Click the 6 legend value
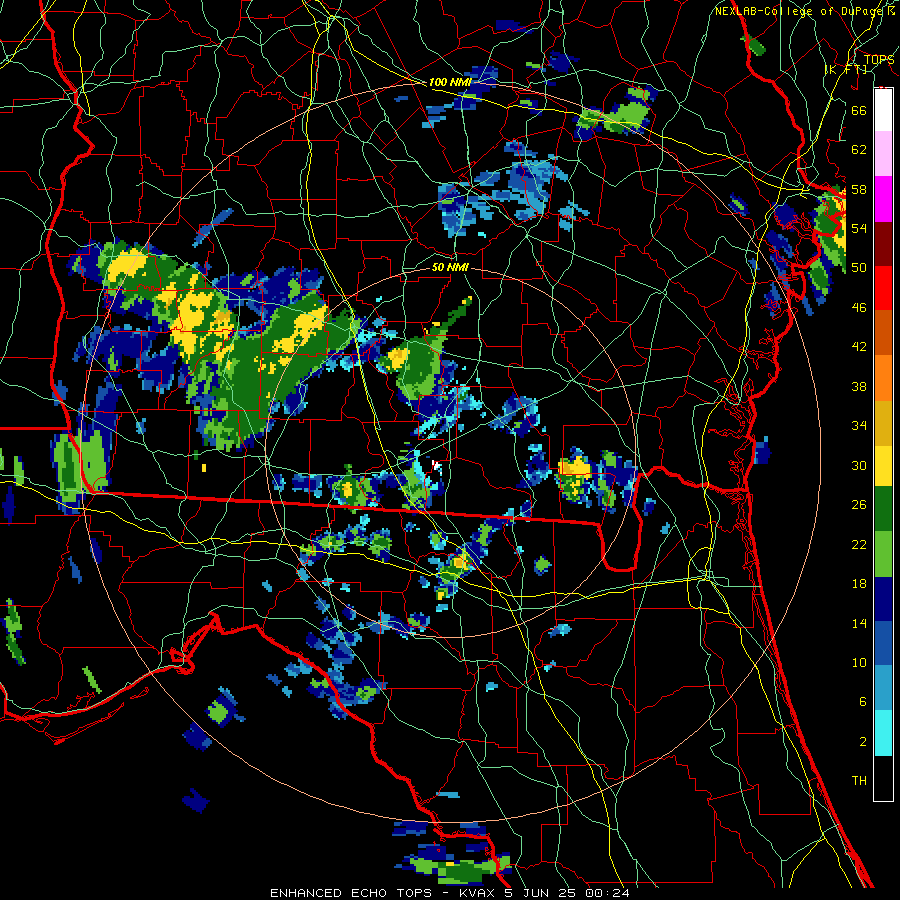Image resolution: width=900 pixels, height=900 pixels. click(862, 702)
